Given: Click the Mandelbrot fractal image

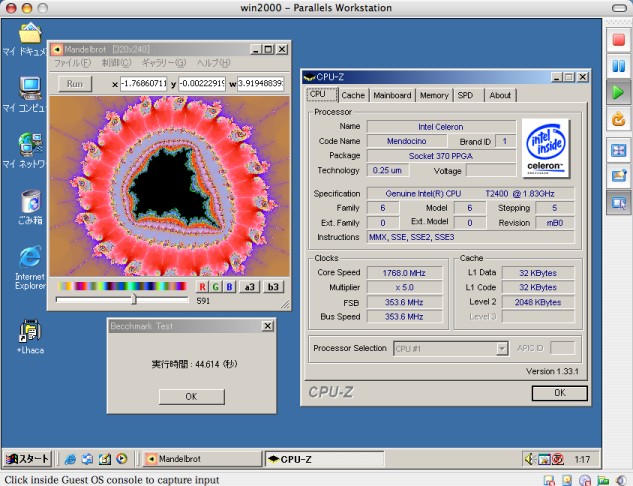Looking at the screenshot, I should point(170,186).
